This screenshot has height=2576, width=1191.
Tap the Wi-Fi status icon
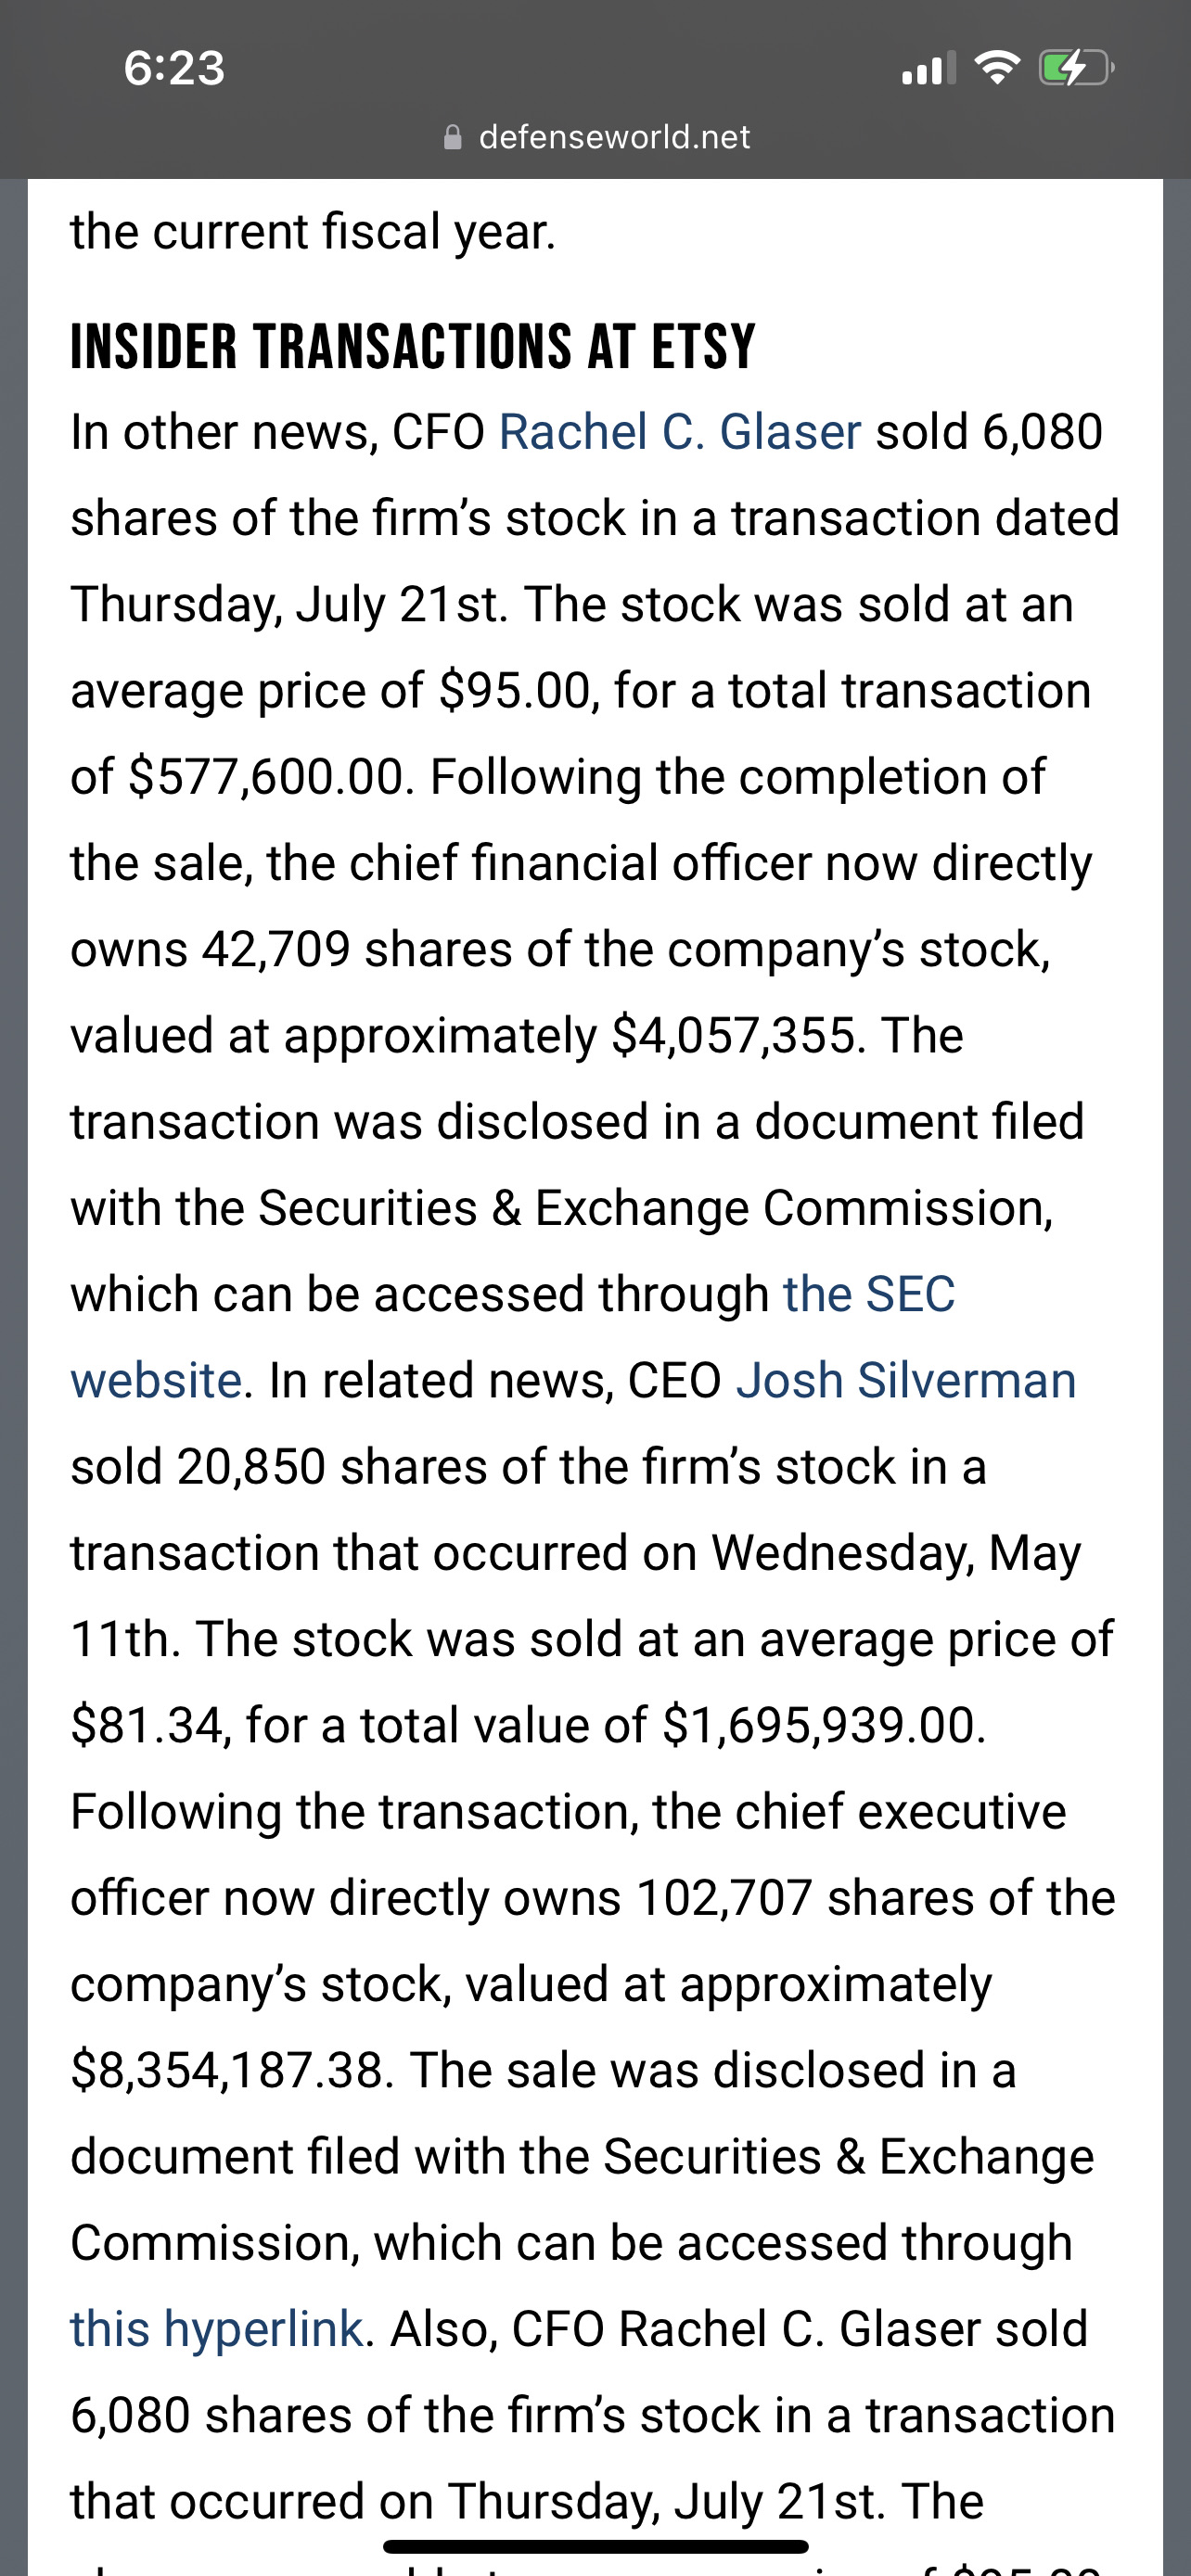[x=997, y=68]
